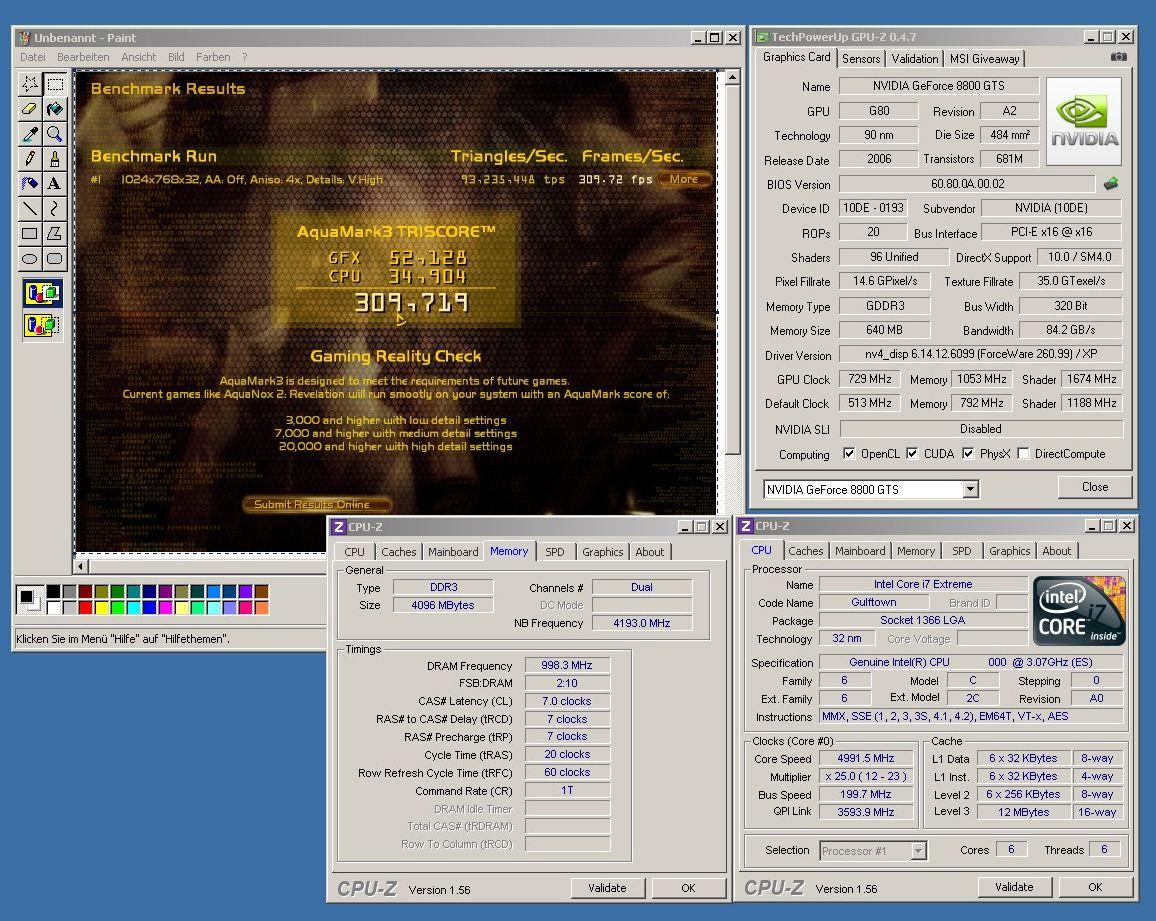Click the Intel Core i7 logo in CPU-Z
Screen dimensions: 1156x921
point(1079,611)
